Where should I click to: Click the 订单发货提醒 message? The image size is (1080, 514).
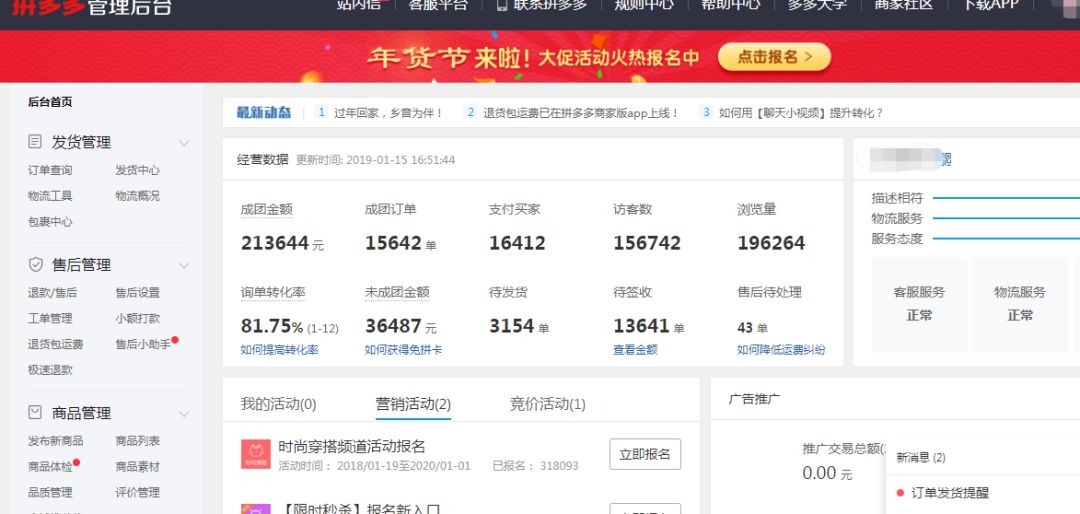(x=950, y=493)
